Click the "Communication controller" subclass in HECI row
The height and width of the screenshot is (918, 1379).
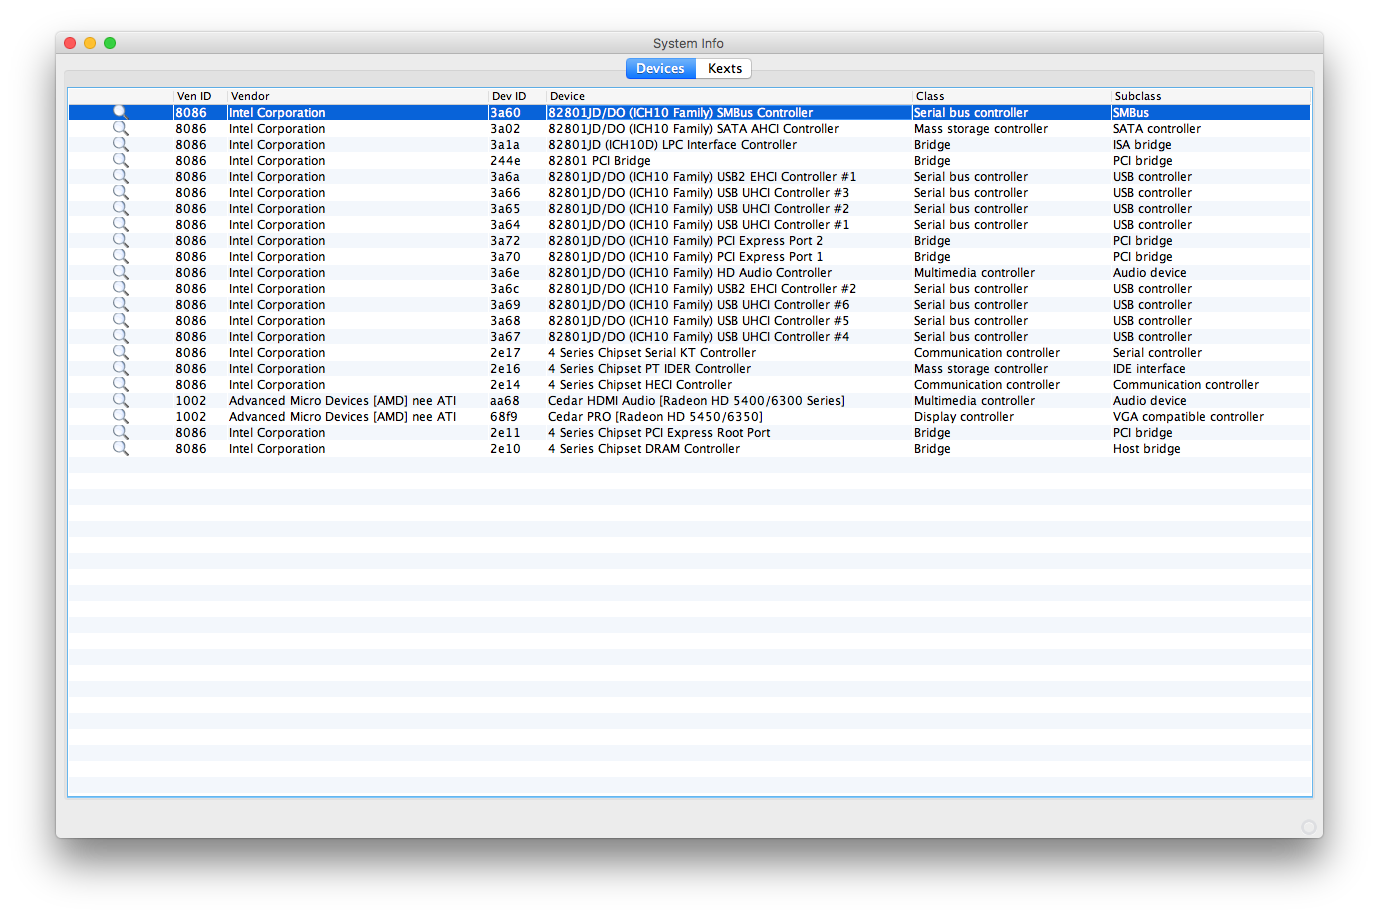(1186, 385)
